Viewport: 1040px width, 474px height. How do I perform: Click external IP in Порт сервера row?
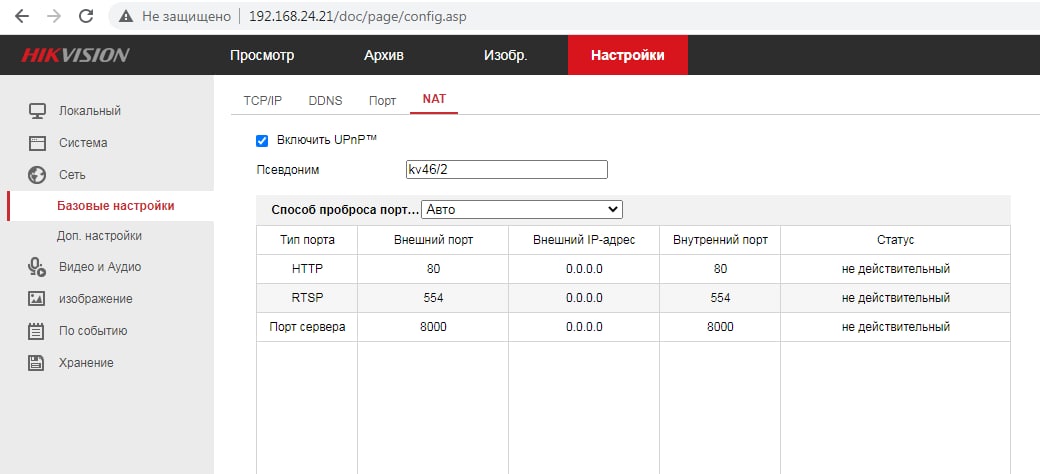point(584,327)
